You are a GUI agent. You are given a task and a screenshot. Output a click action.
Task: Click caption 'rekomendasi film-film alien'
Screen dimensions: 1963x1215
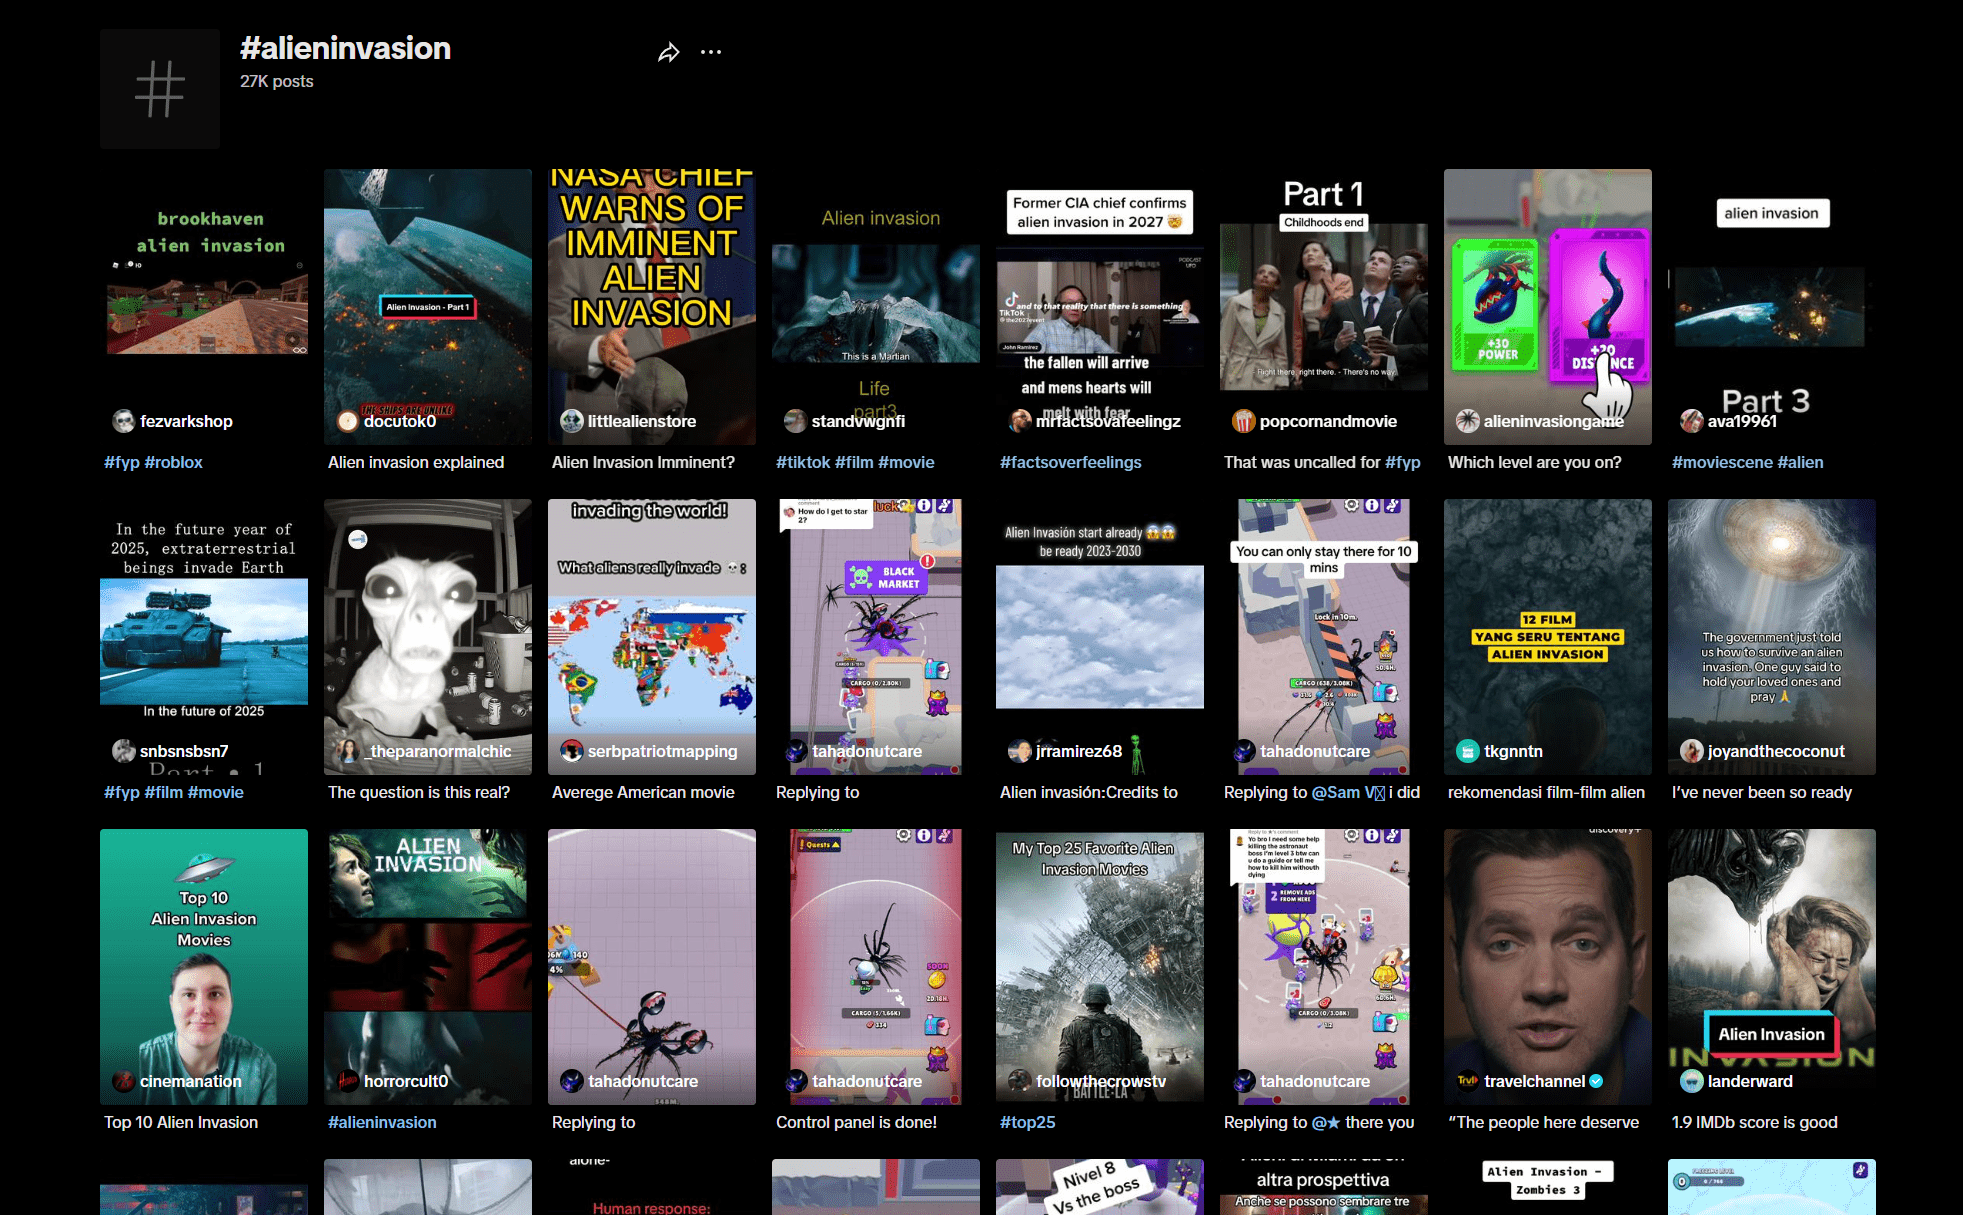pyautogui.click(x=1546, y=792)
